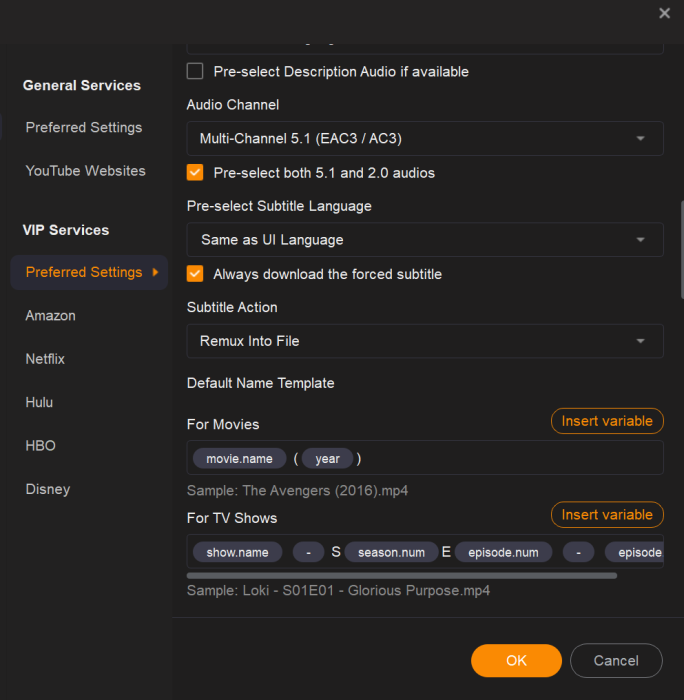Click Insert variable for TV Shows template
This screenshot has width=684, height=700.
[606, 515]
